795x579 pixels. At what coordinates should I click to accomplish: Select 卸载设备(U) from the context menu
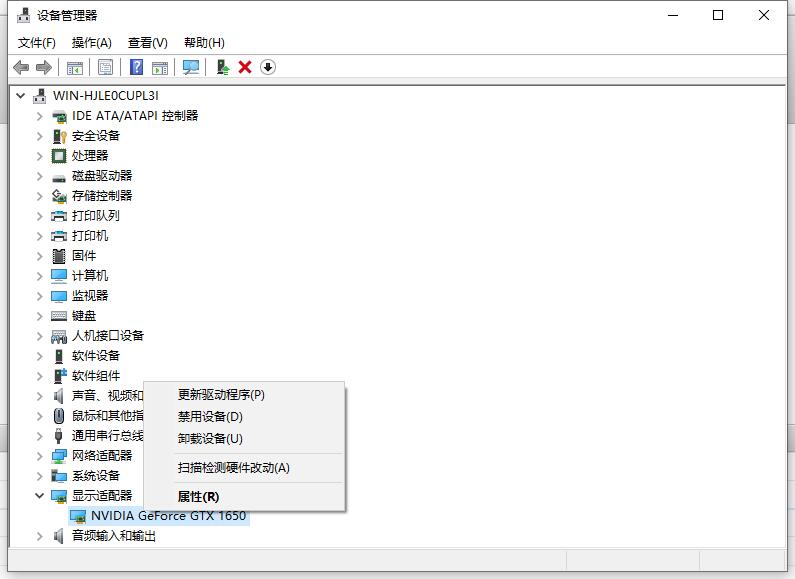point(210,439)
